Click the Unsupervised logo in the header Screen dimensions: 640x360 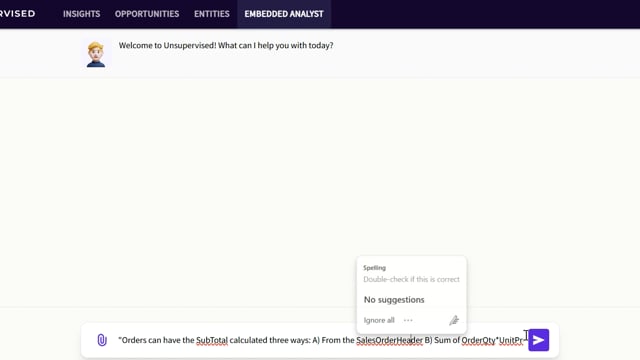[x=18, y=13]
